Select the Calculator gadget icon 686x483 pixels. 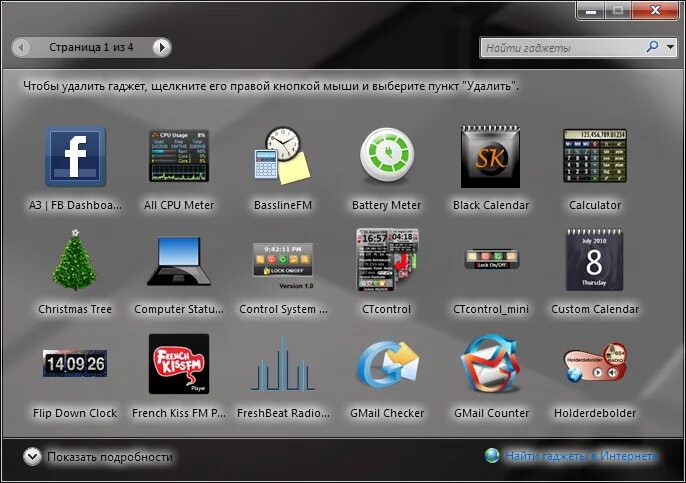tap(595, 156)
